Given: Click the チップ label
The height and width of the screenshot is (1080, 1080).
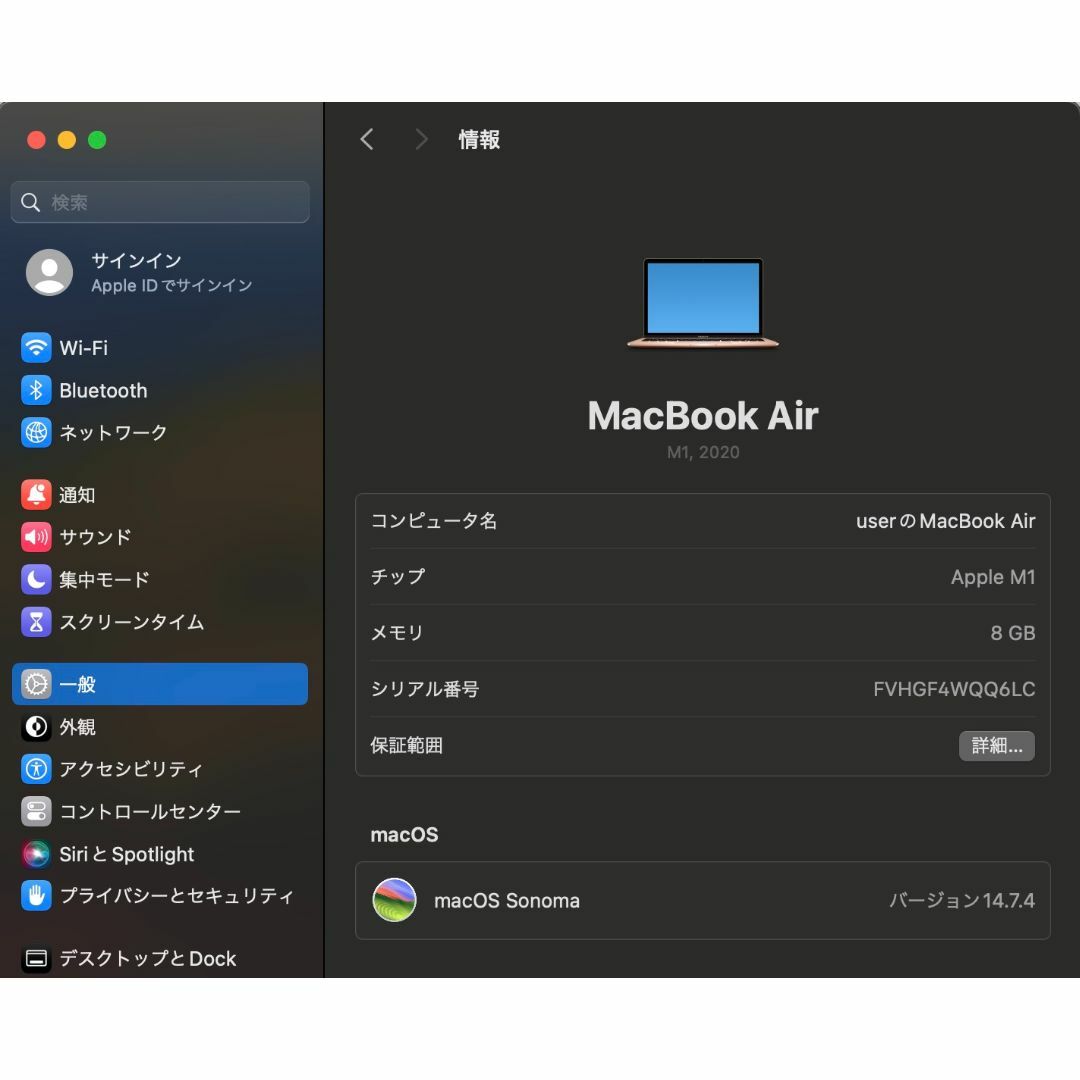Looking at the screenshot, I should (398, 577).
